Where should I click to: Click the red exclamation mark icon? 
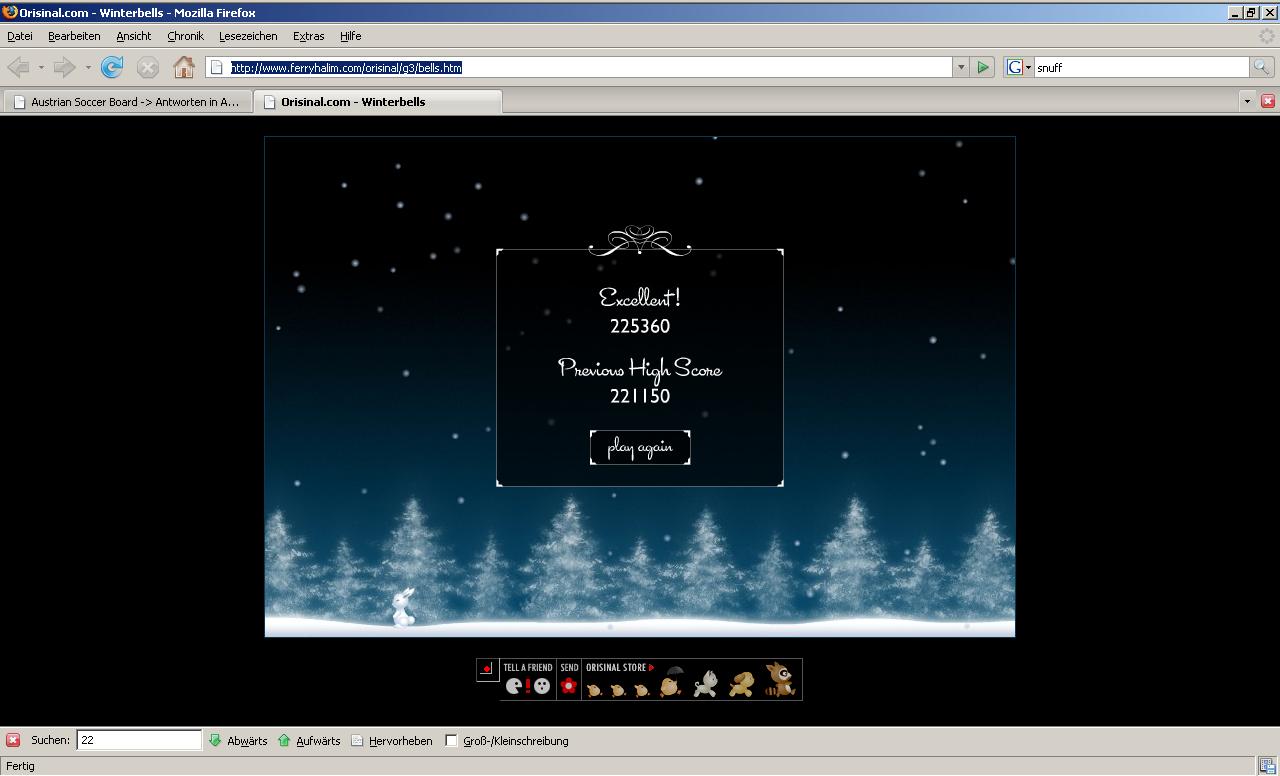pyautogui.click(x=528, y=686)
